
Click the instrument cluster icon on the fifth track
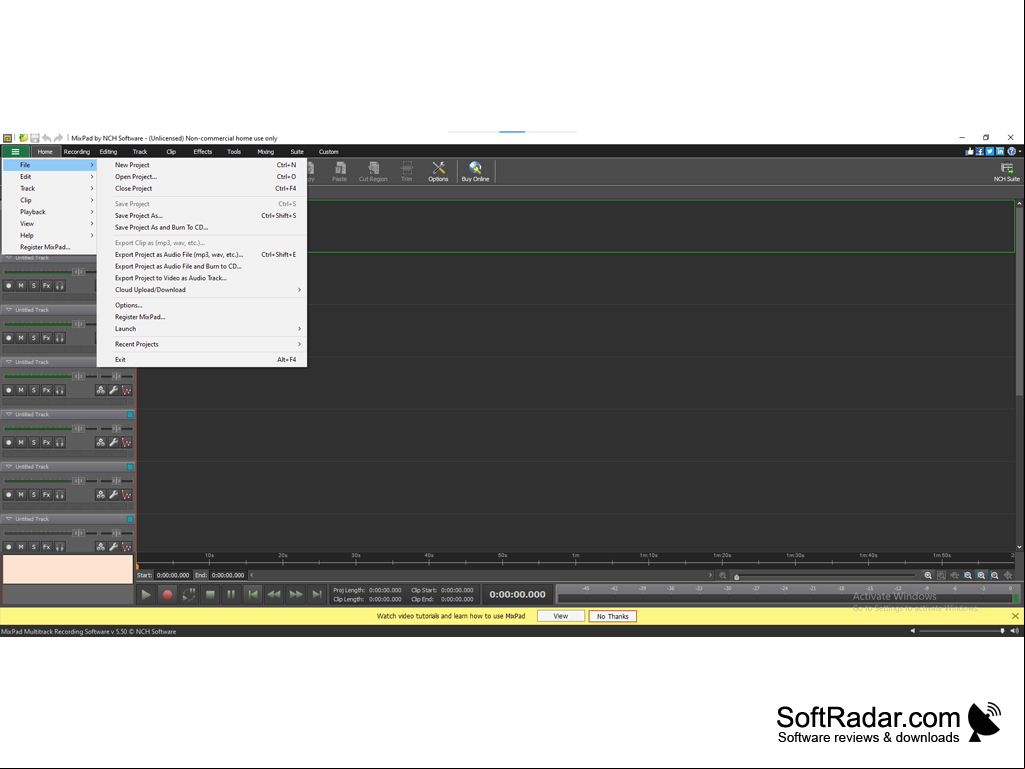(101, 495)
